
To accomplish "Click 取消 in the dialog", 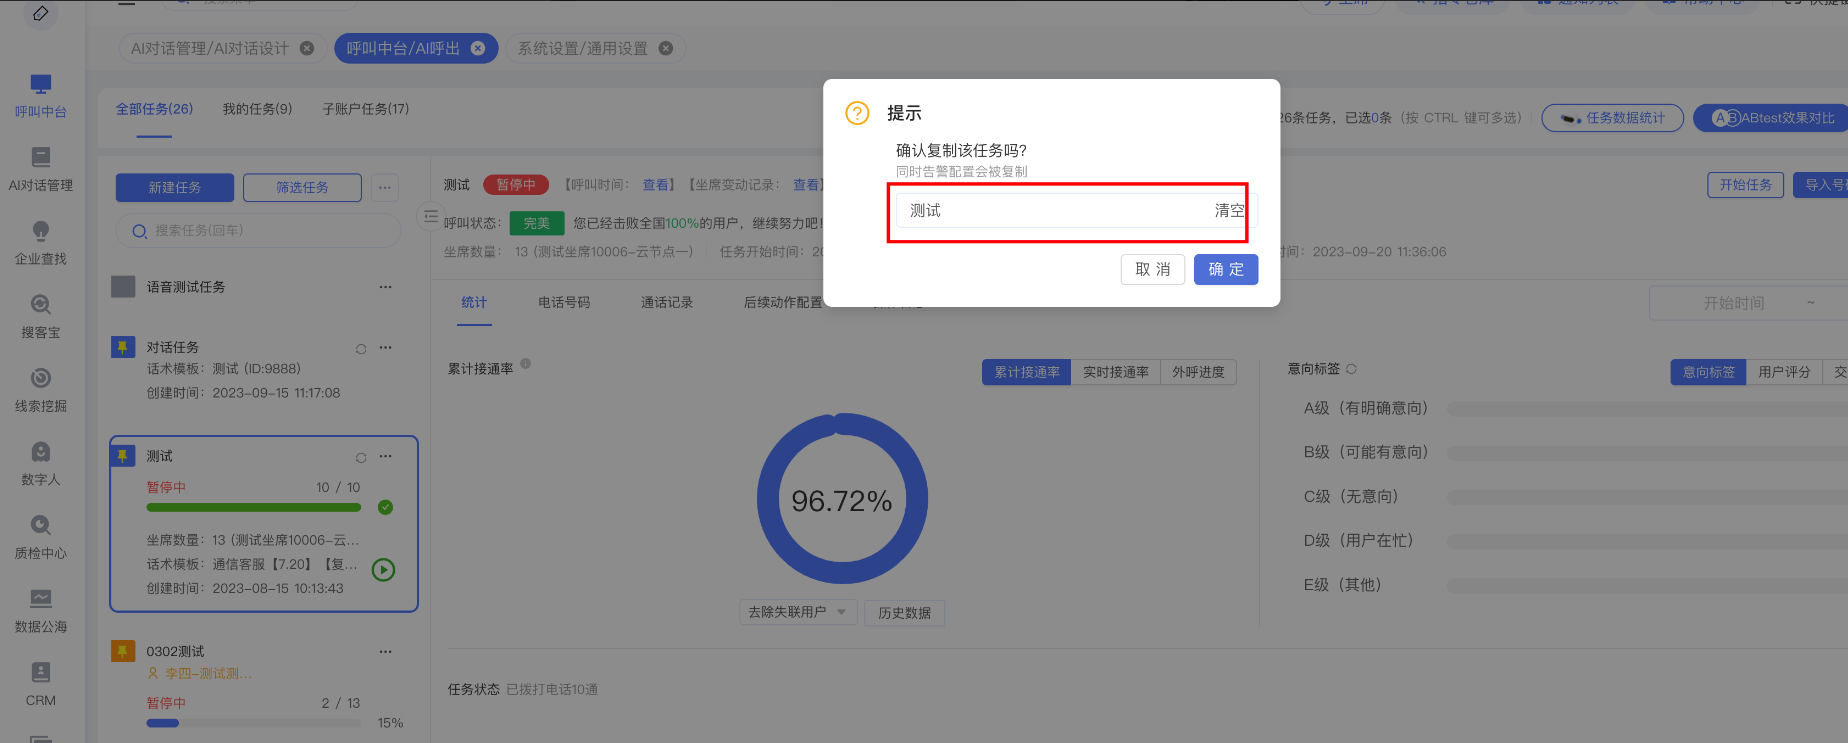I will [x=1152, y=269].
